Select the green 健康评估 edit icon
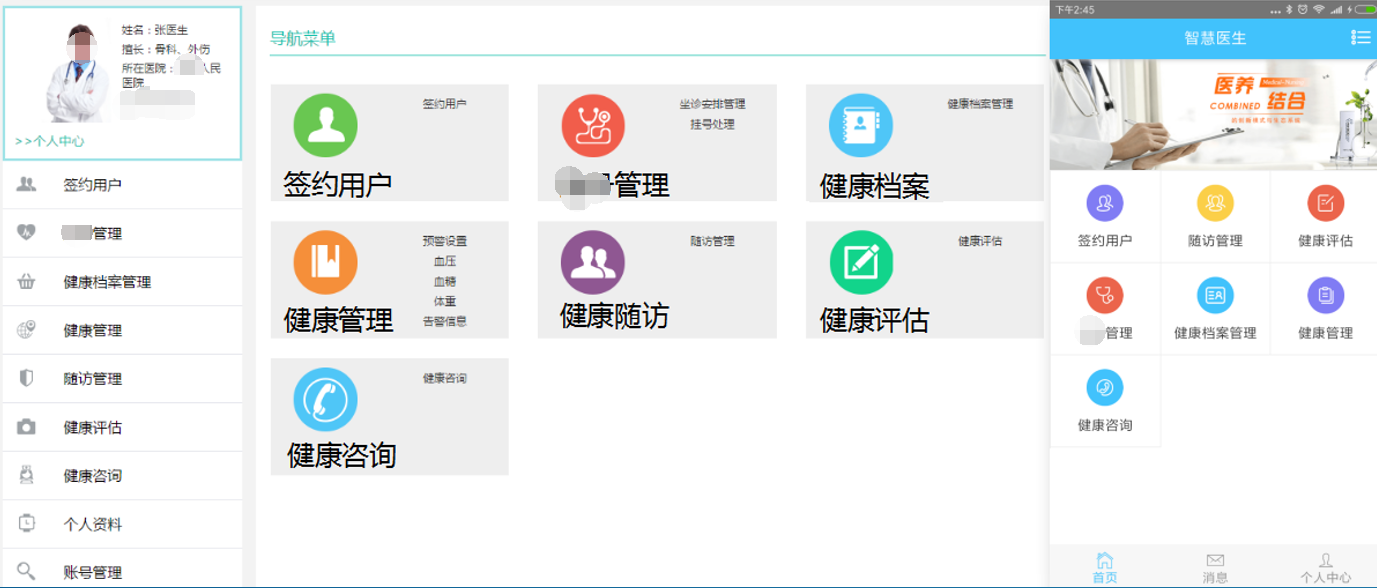This screenshot has width=1377, height=588. coord(861,262)
